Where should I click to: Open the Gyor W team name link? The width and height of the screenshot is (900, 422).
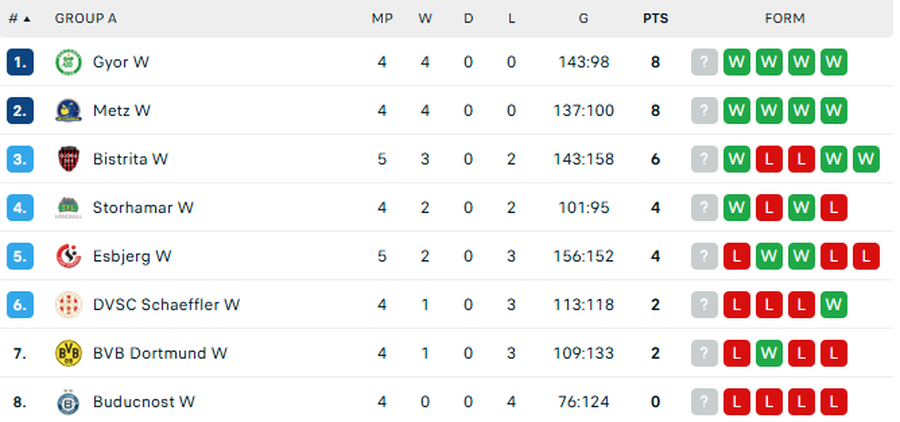pos(121,62)
